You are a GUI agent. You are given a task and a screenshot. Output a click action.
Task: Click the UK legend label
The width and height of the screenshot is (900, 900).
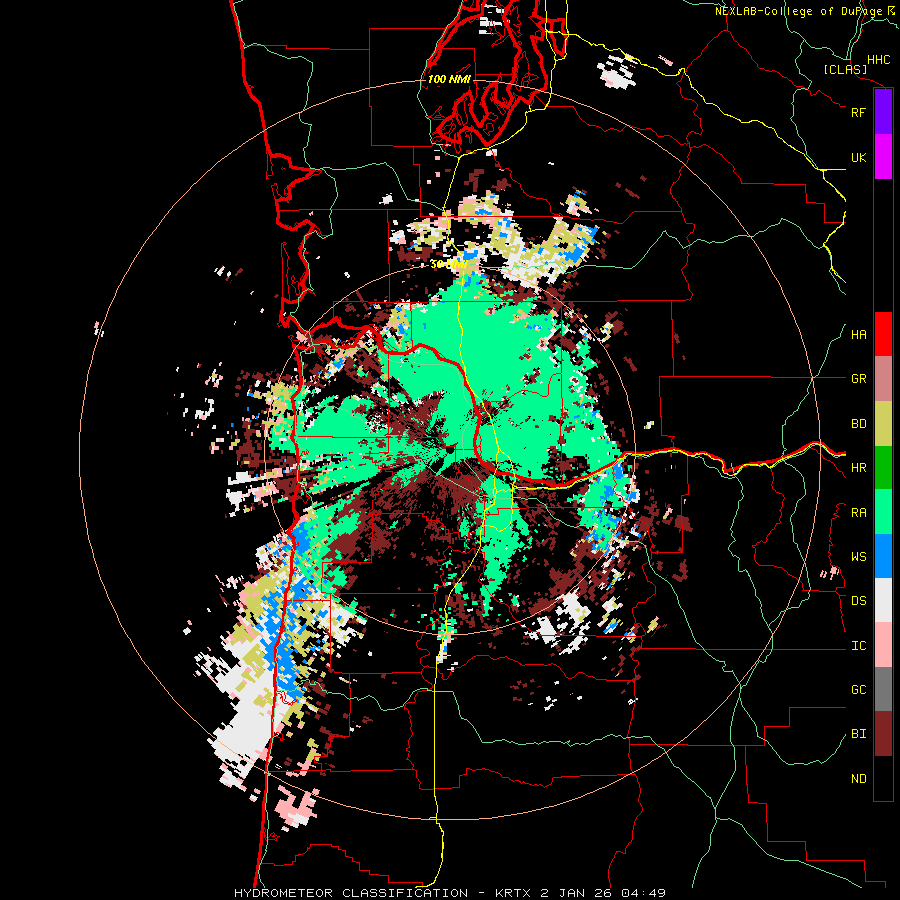pos(859,157)
